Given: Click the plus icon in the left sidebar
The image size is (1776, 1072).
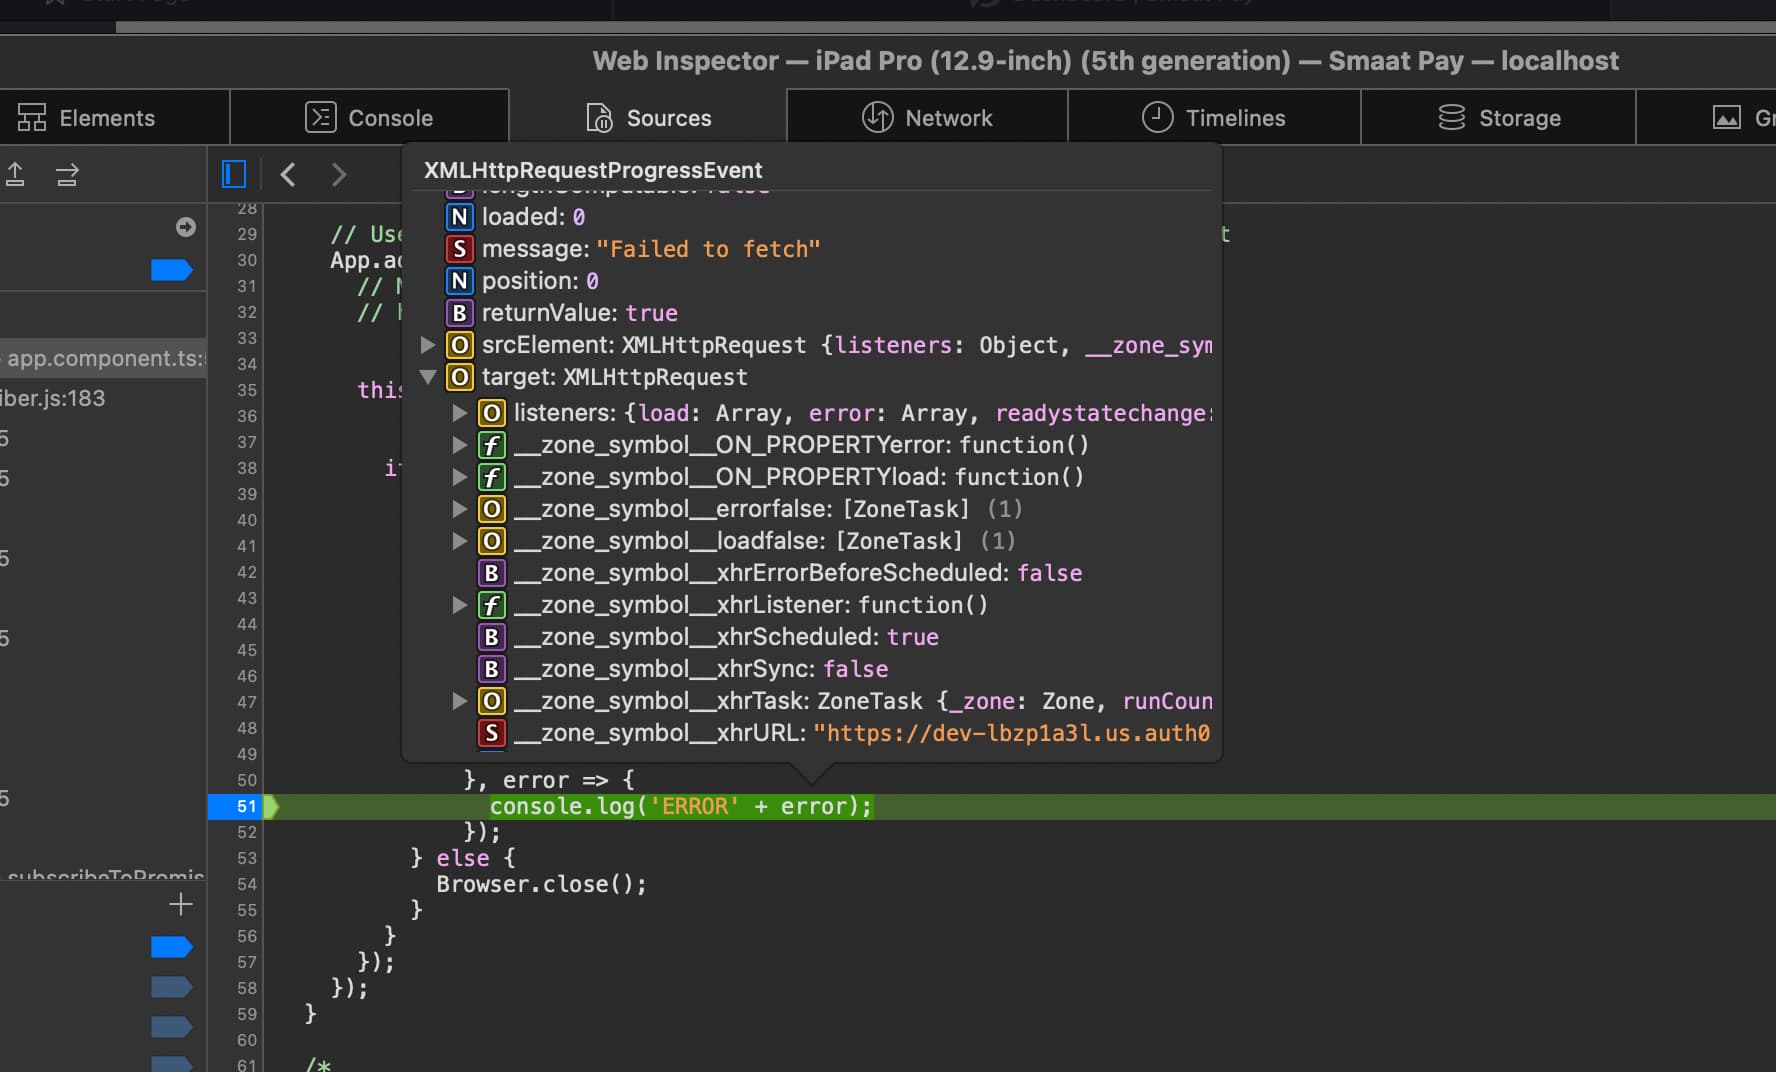Looking at the screenshot, I should click(181, 905).
